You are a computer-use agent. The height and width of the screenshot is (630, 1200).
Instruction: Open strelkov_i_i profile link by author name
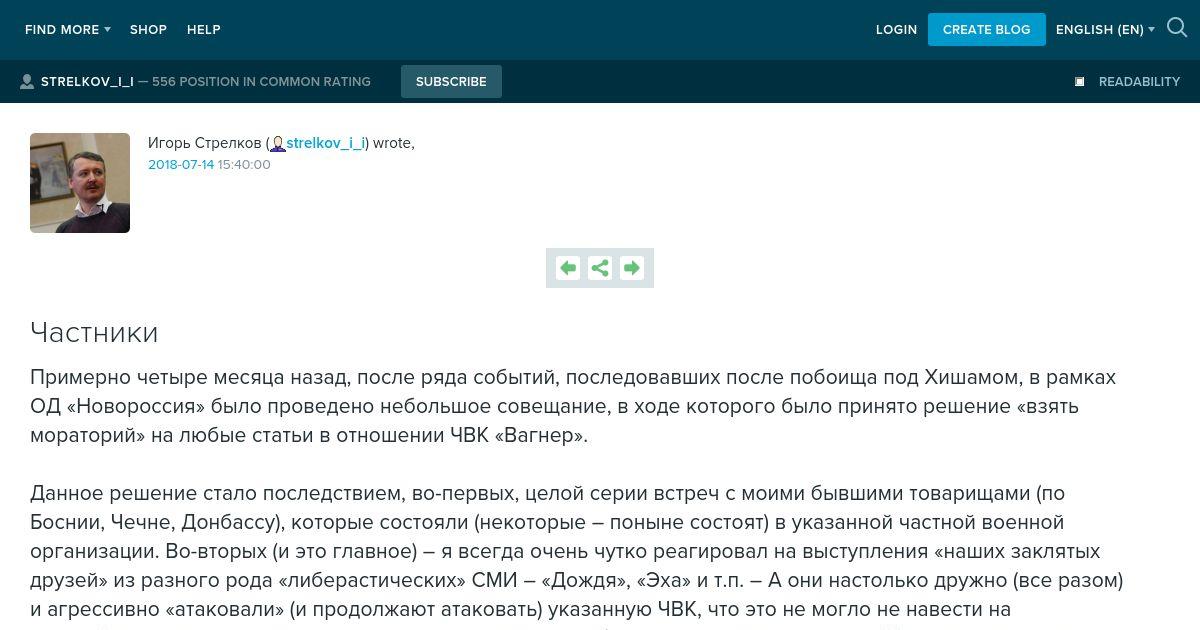326,144
